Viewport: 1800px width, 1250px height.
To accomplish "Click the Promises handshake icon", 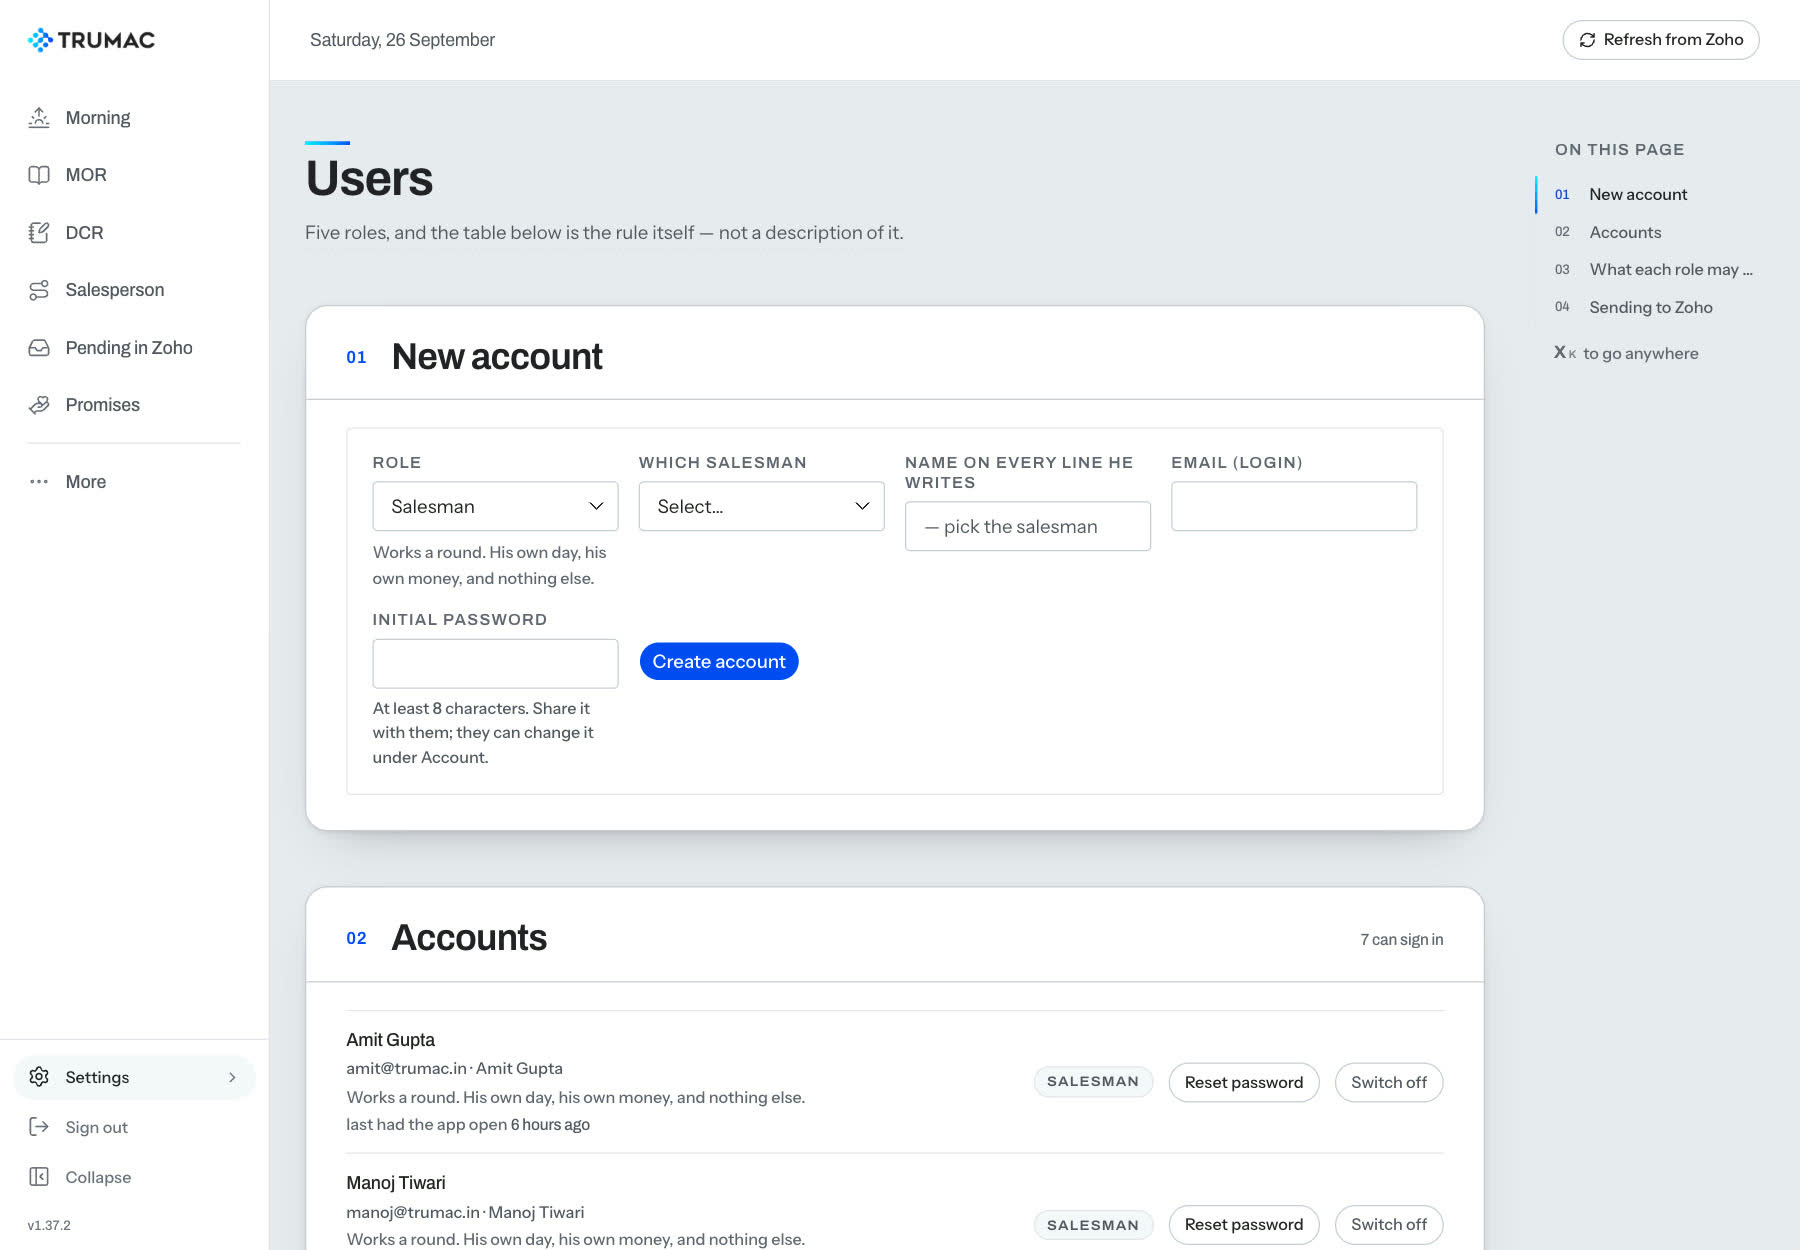I will (x=39, y=405).
